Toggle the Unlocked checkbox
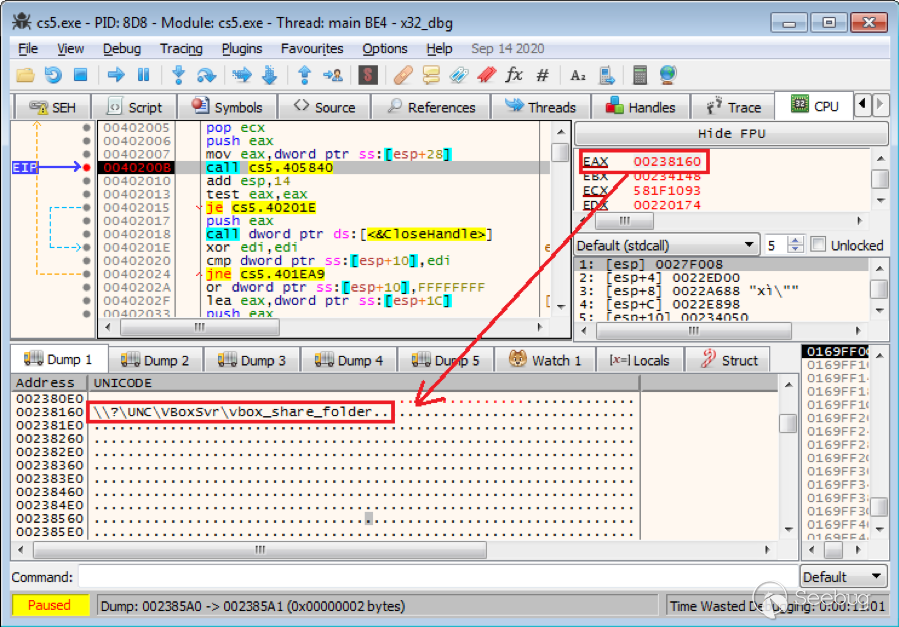This screenshot has width=899, height=627. [x=818, y=245]
